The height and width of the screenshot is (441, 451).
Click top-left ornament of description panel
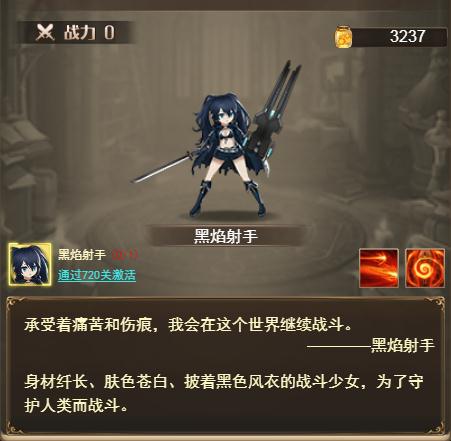[16, 306]
